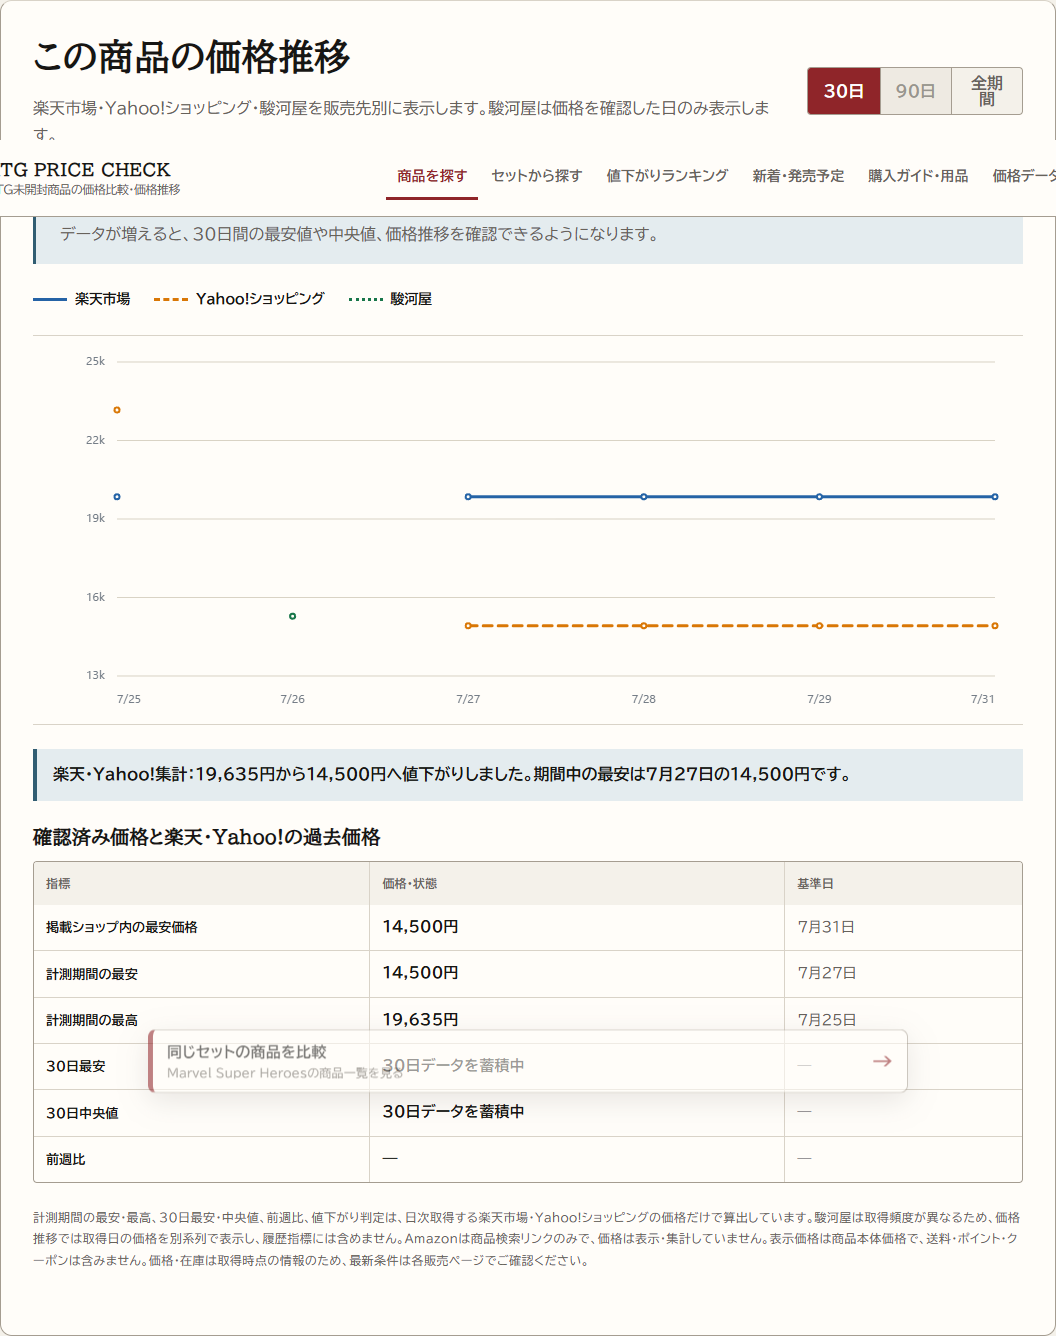Click the 計測期間の最高 row label
Viewport: 1056px width, 1336px height.
click(92, 1020)
